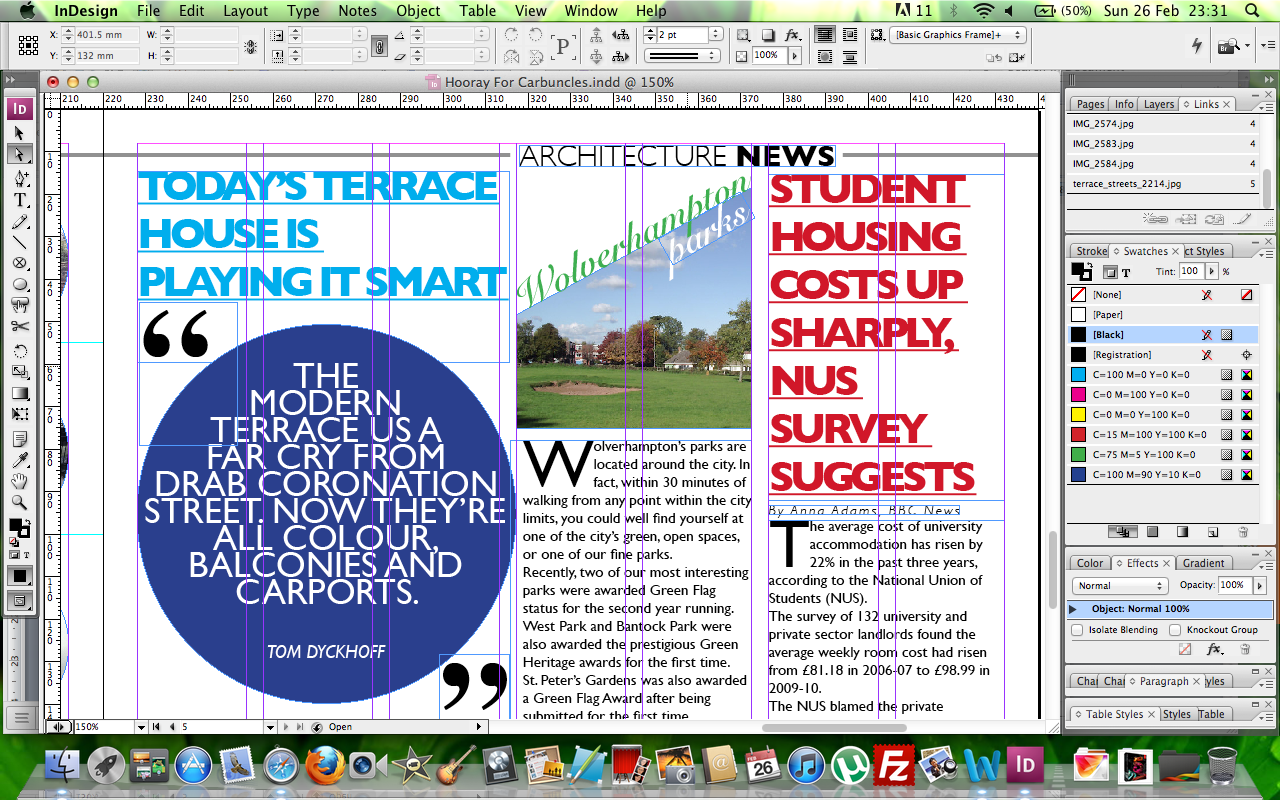The image size is (1280, 800).
Task: Select the Eyedropper tool
Action: tap(19, 460)
